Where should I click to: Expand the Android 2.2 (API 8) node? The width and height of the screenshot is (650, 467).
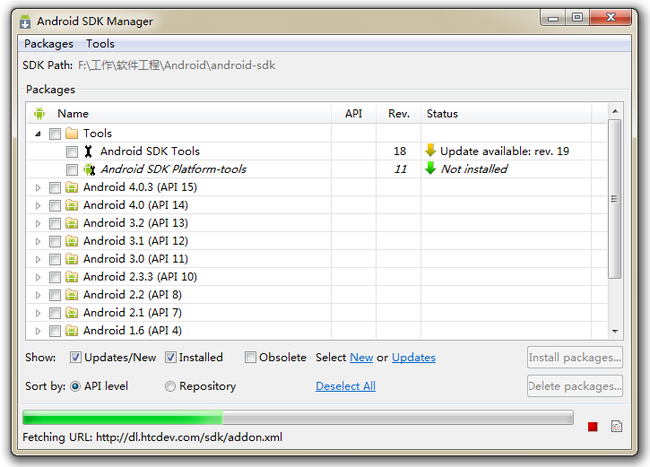coord(38,295)
